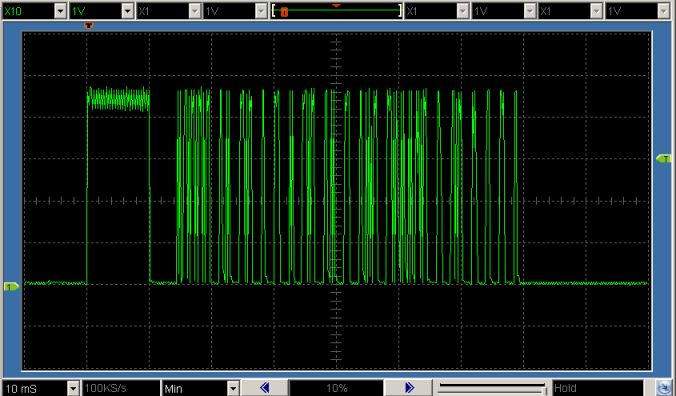Click the Hold button

(598, 388)
